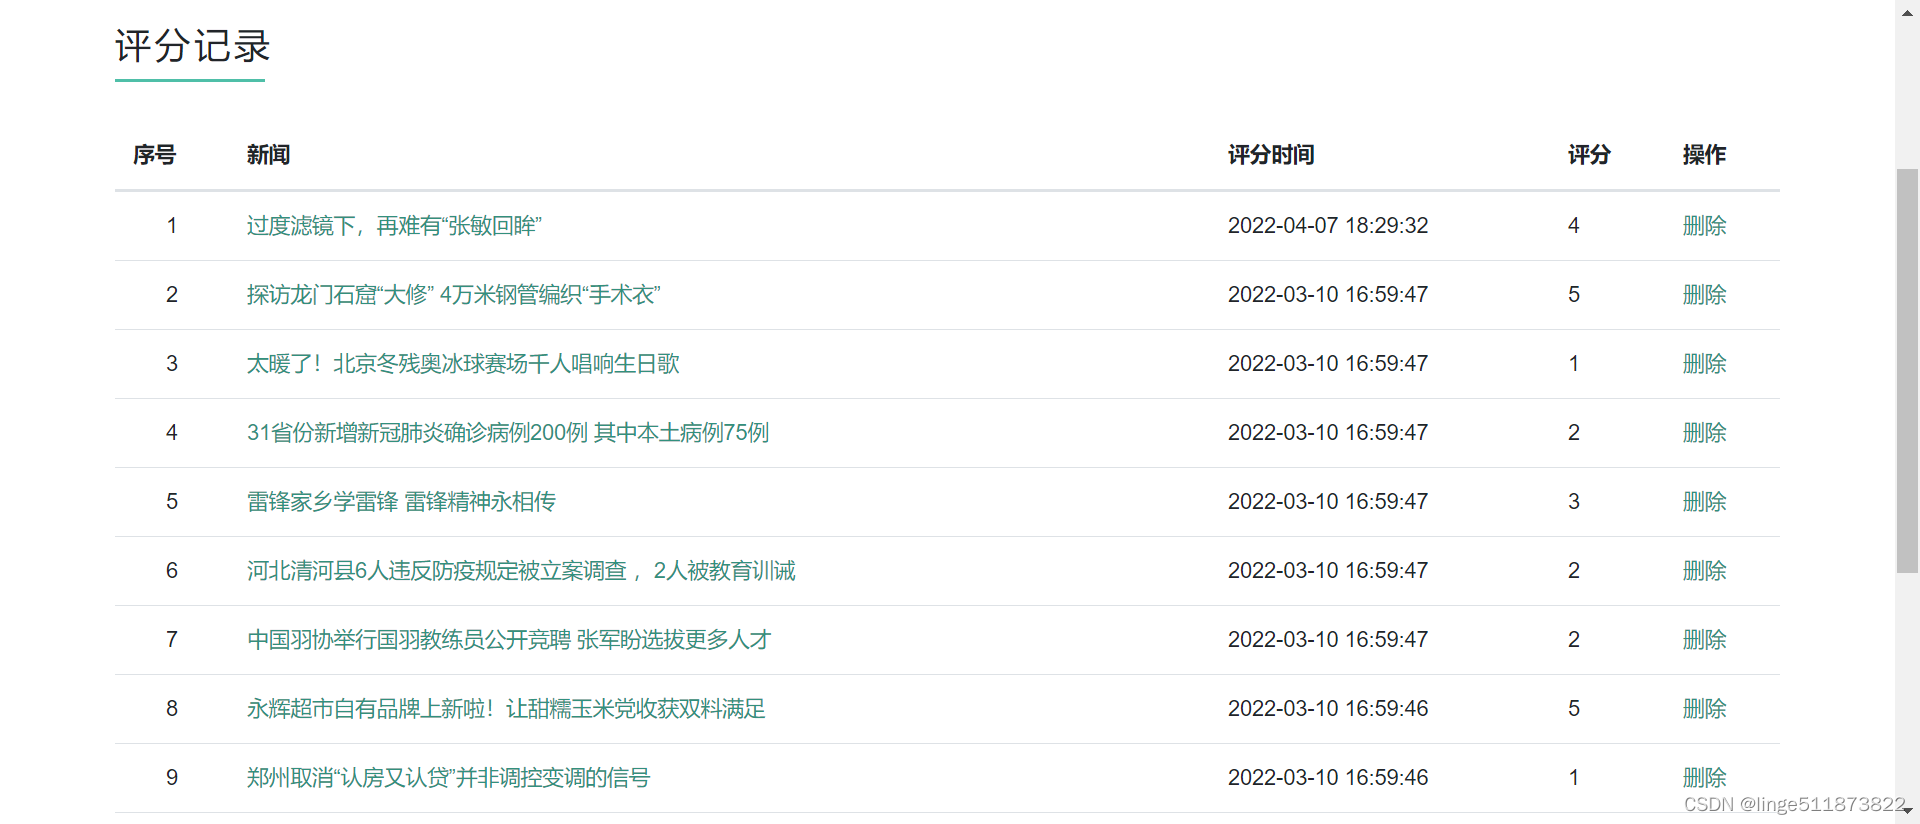
Task: Open news 永辉超市自有品牌上新啦
Action: tap(506, 709)
